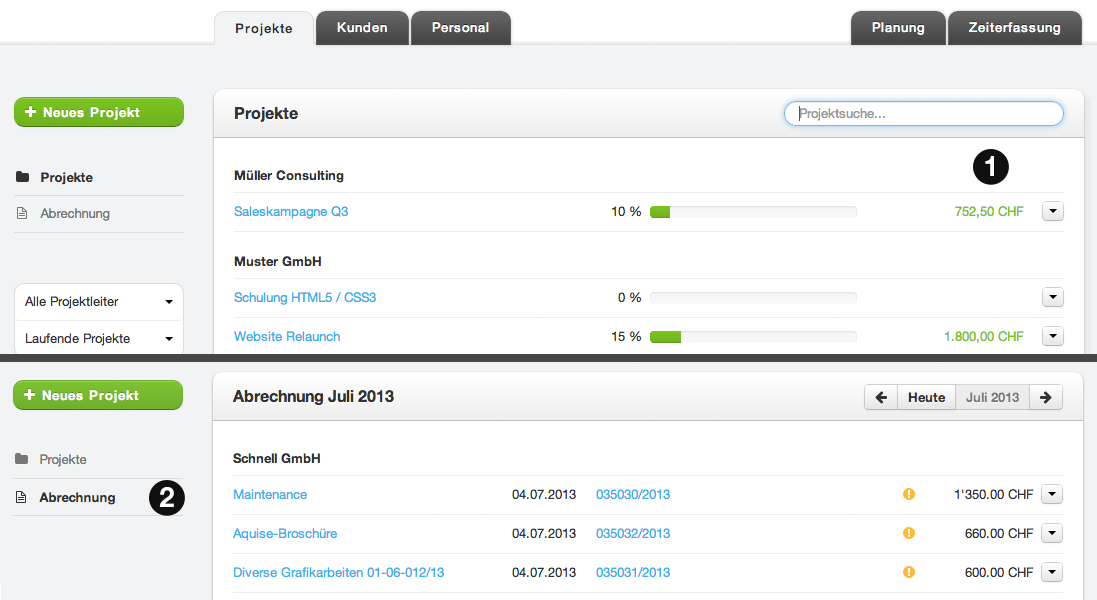Go to the next month with right arrow
This screenshot has width=1097, height=600.
pyautogui.click(x=1046, y=397)
